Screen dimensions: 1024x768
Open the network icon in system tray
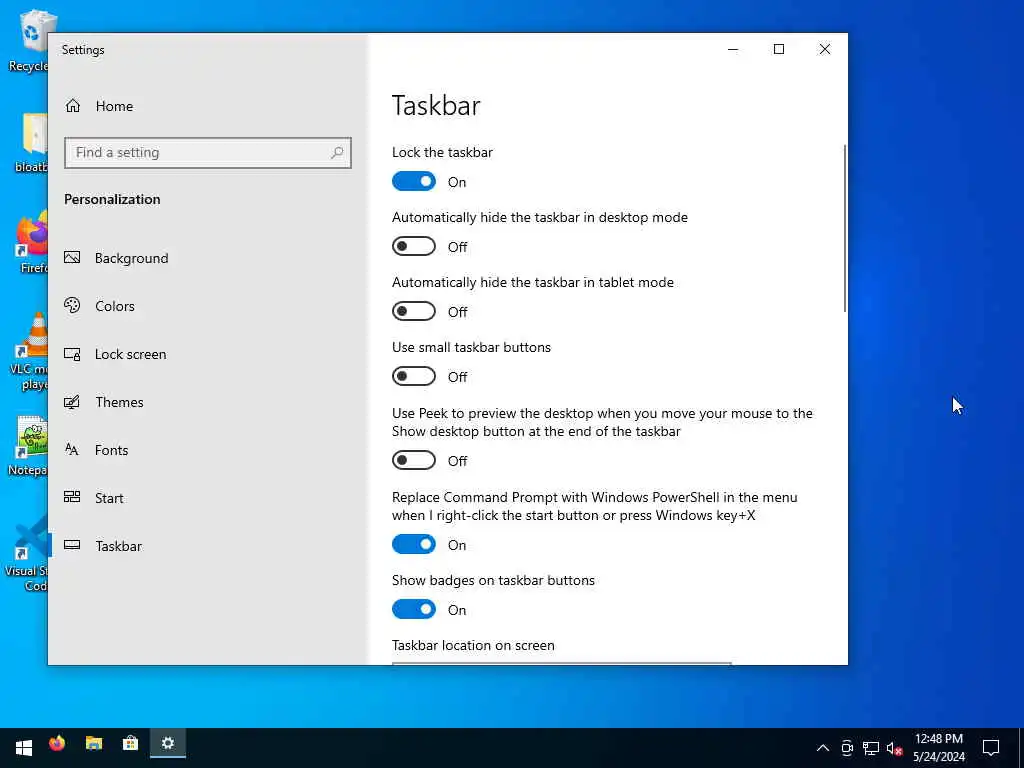point(871,748)
